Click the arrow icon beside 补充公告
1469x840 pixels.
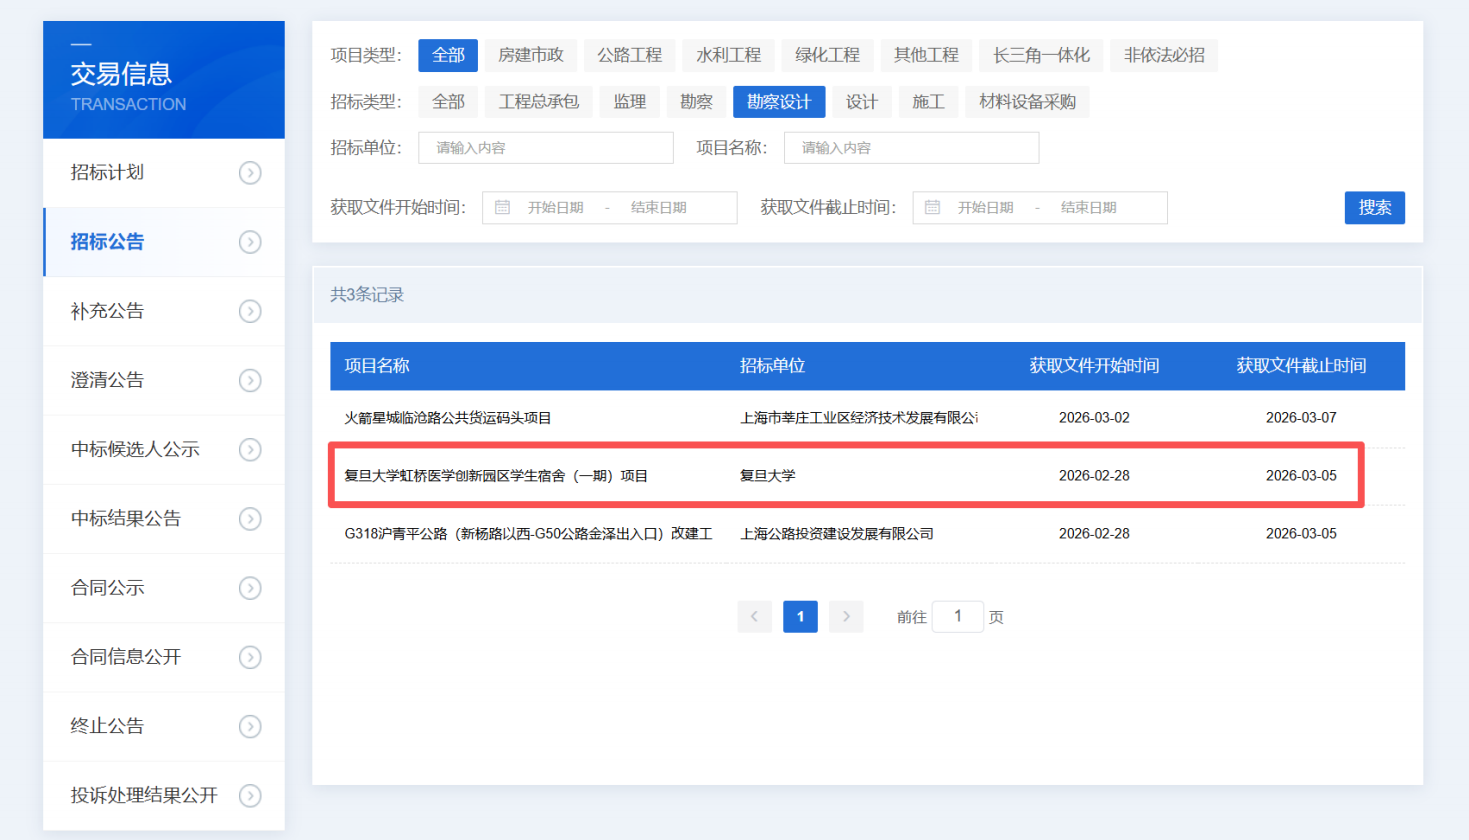point(250,312)
